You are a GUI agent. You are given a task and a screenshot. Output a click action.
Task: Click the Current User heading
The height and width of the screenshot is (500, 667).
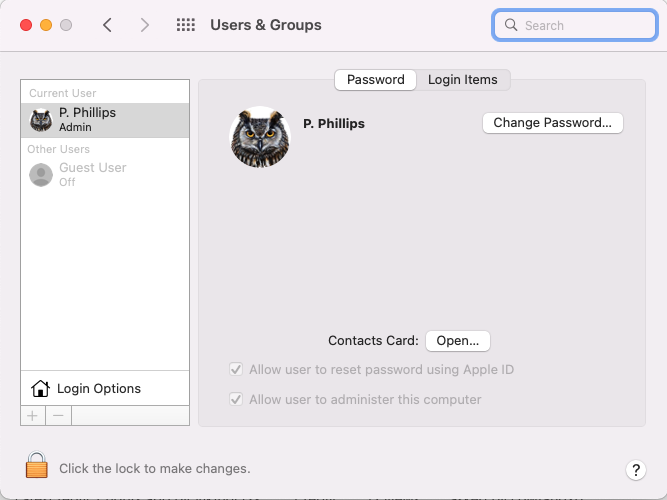(63, 93)
